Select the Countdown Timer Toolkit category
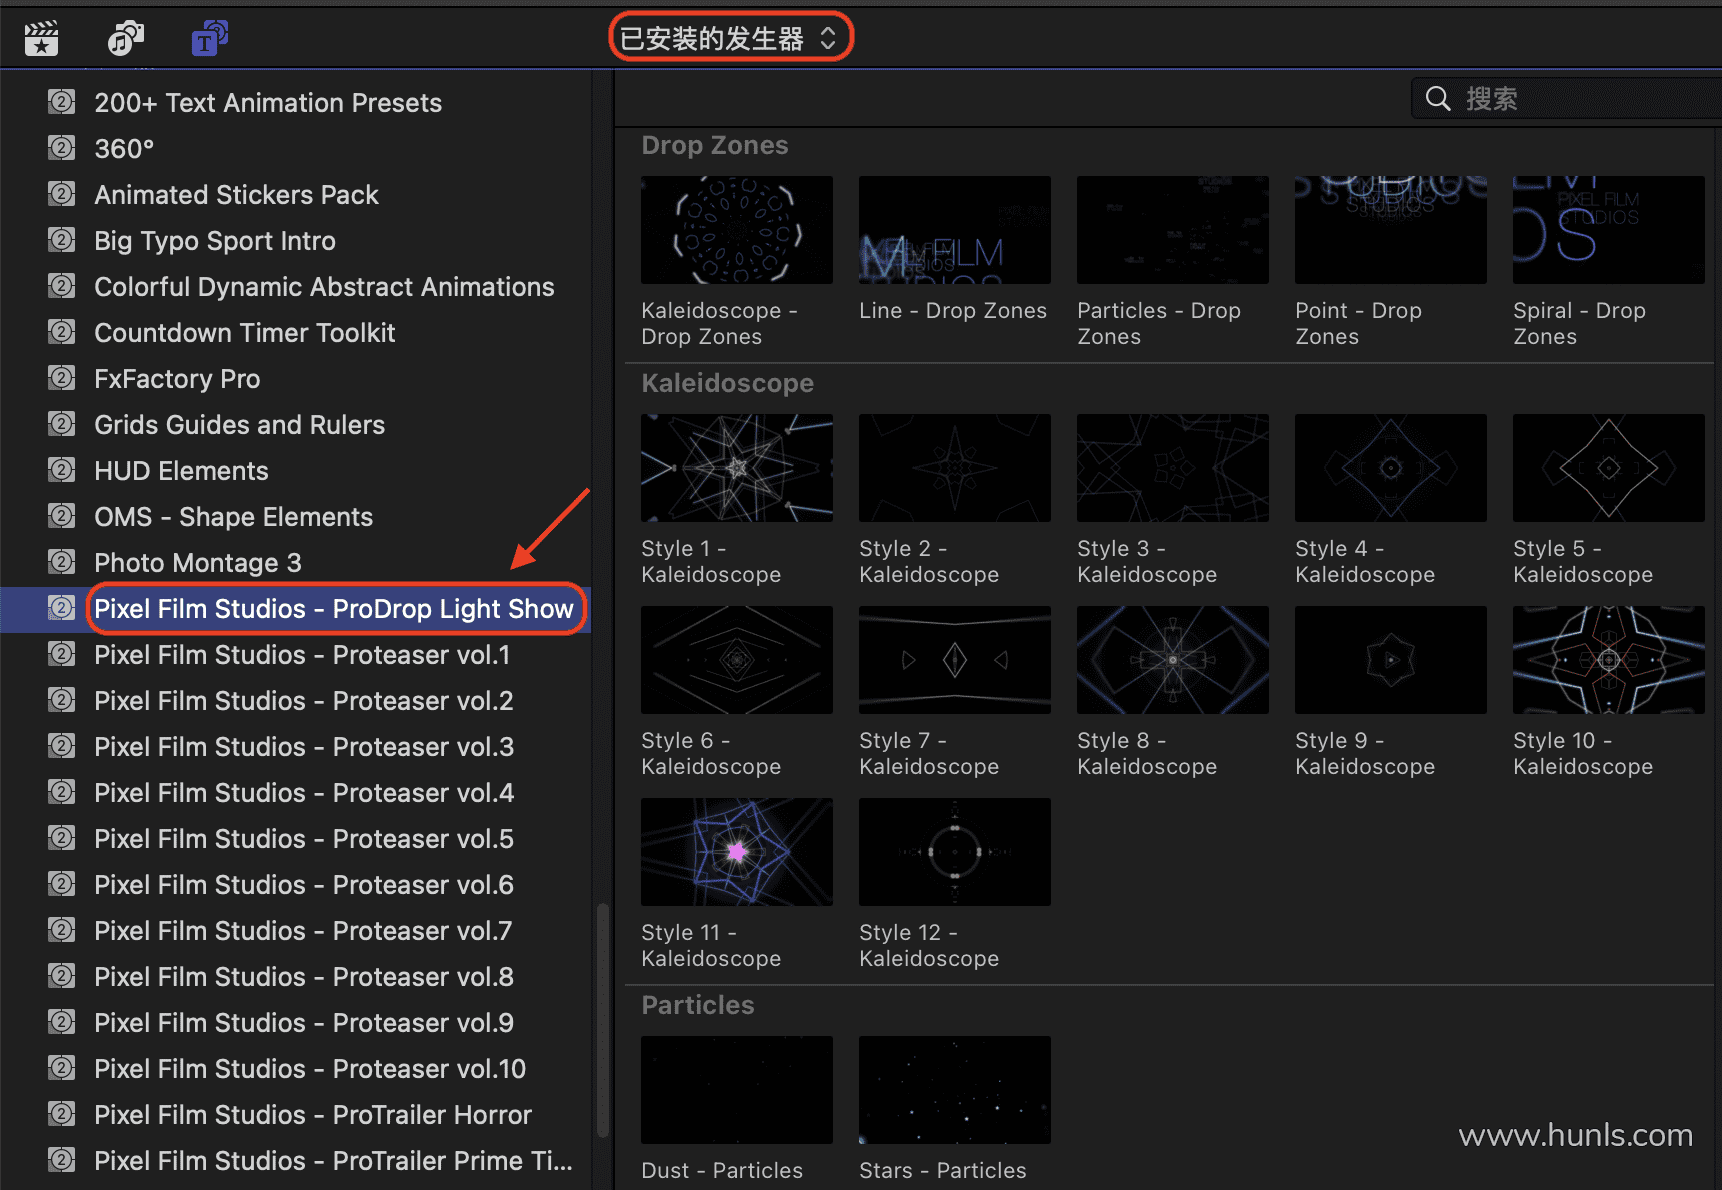The height and width of the screenshot is (1190, 1722). tap(296, 333)
